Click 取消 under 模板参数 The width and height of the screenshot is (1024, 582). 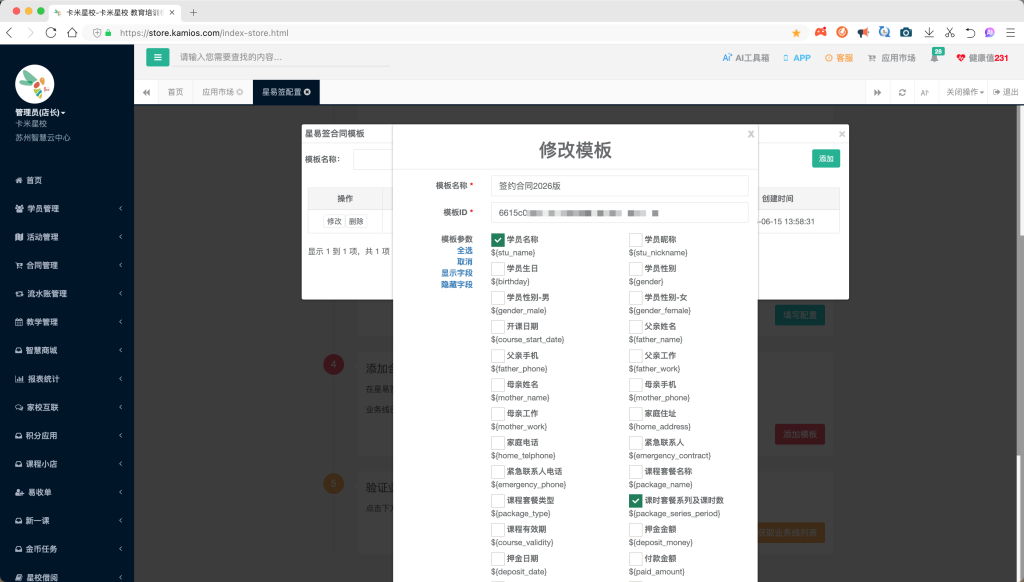coord(464,262)
